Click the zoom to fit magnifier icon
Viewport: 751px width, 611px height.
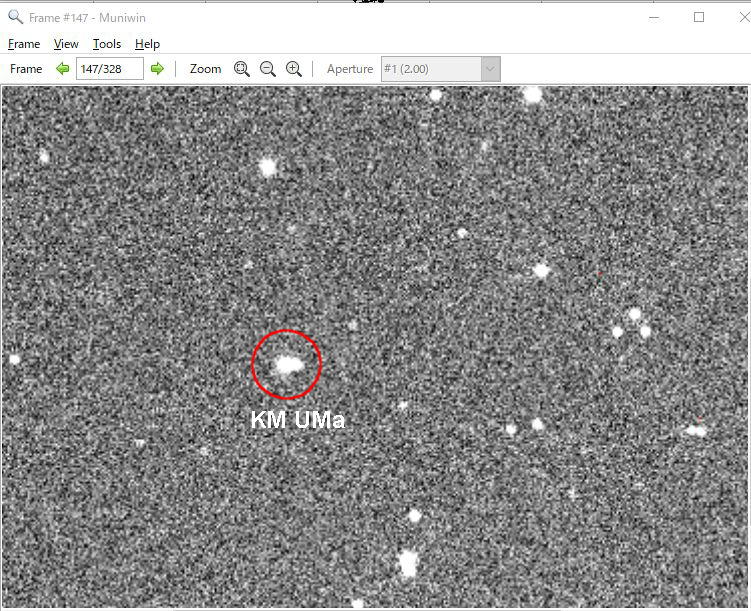coord(241,69)
